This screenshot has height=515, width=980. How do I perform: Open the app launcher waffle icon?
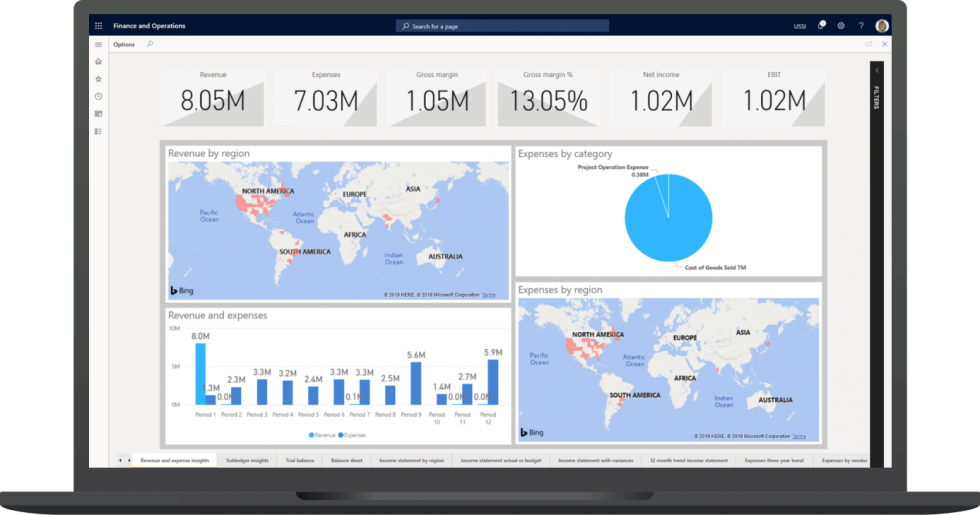98,26
